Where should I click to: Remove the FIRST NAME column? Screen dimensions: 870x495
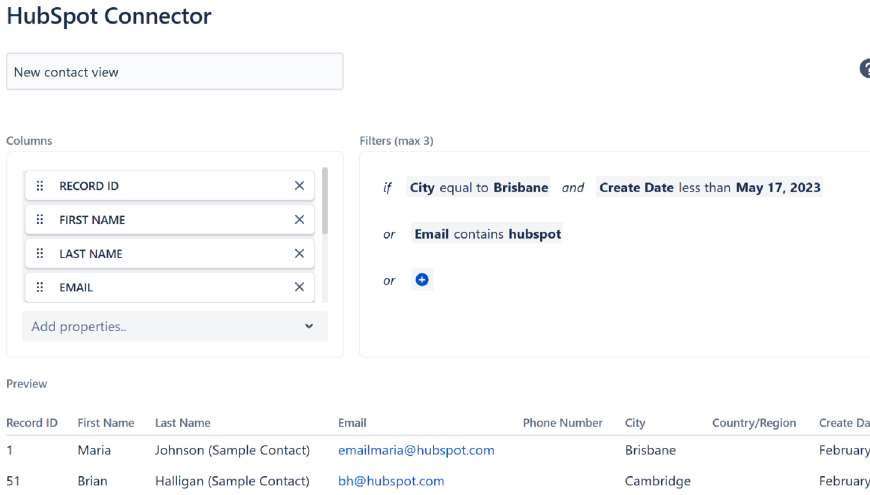299,220
